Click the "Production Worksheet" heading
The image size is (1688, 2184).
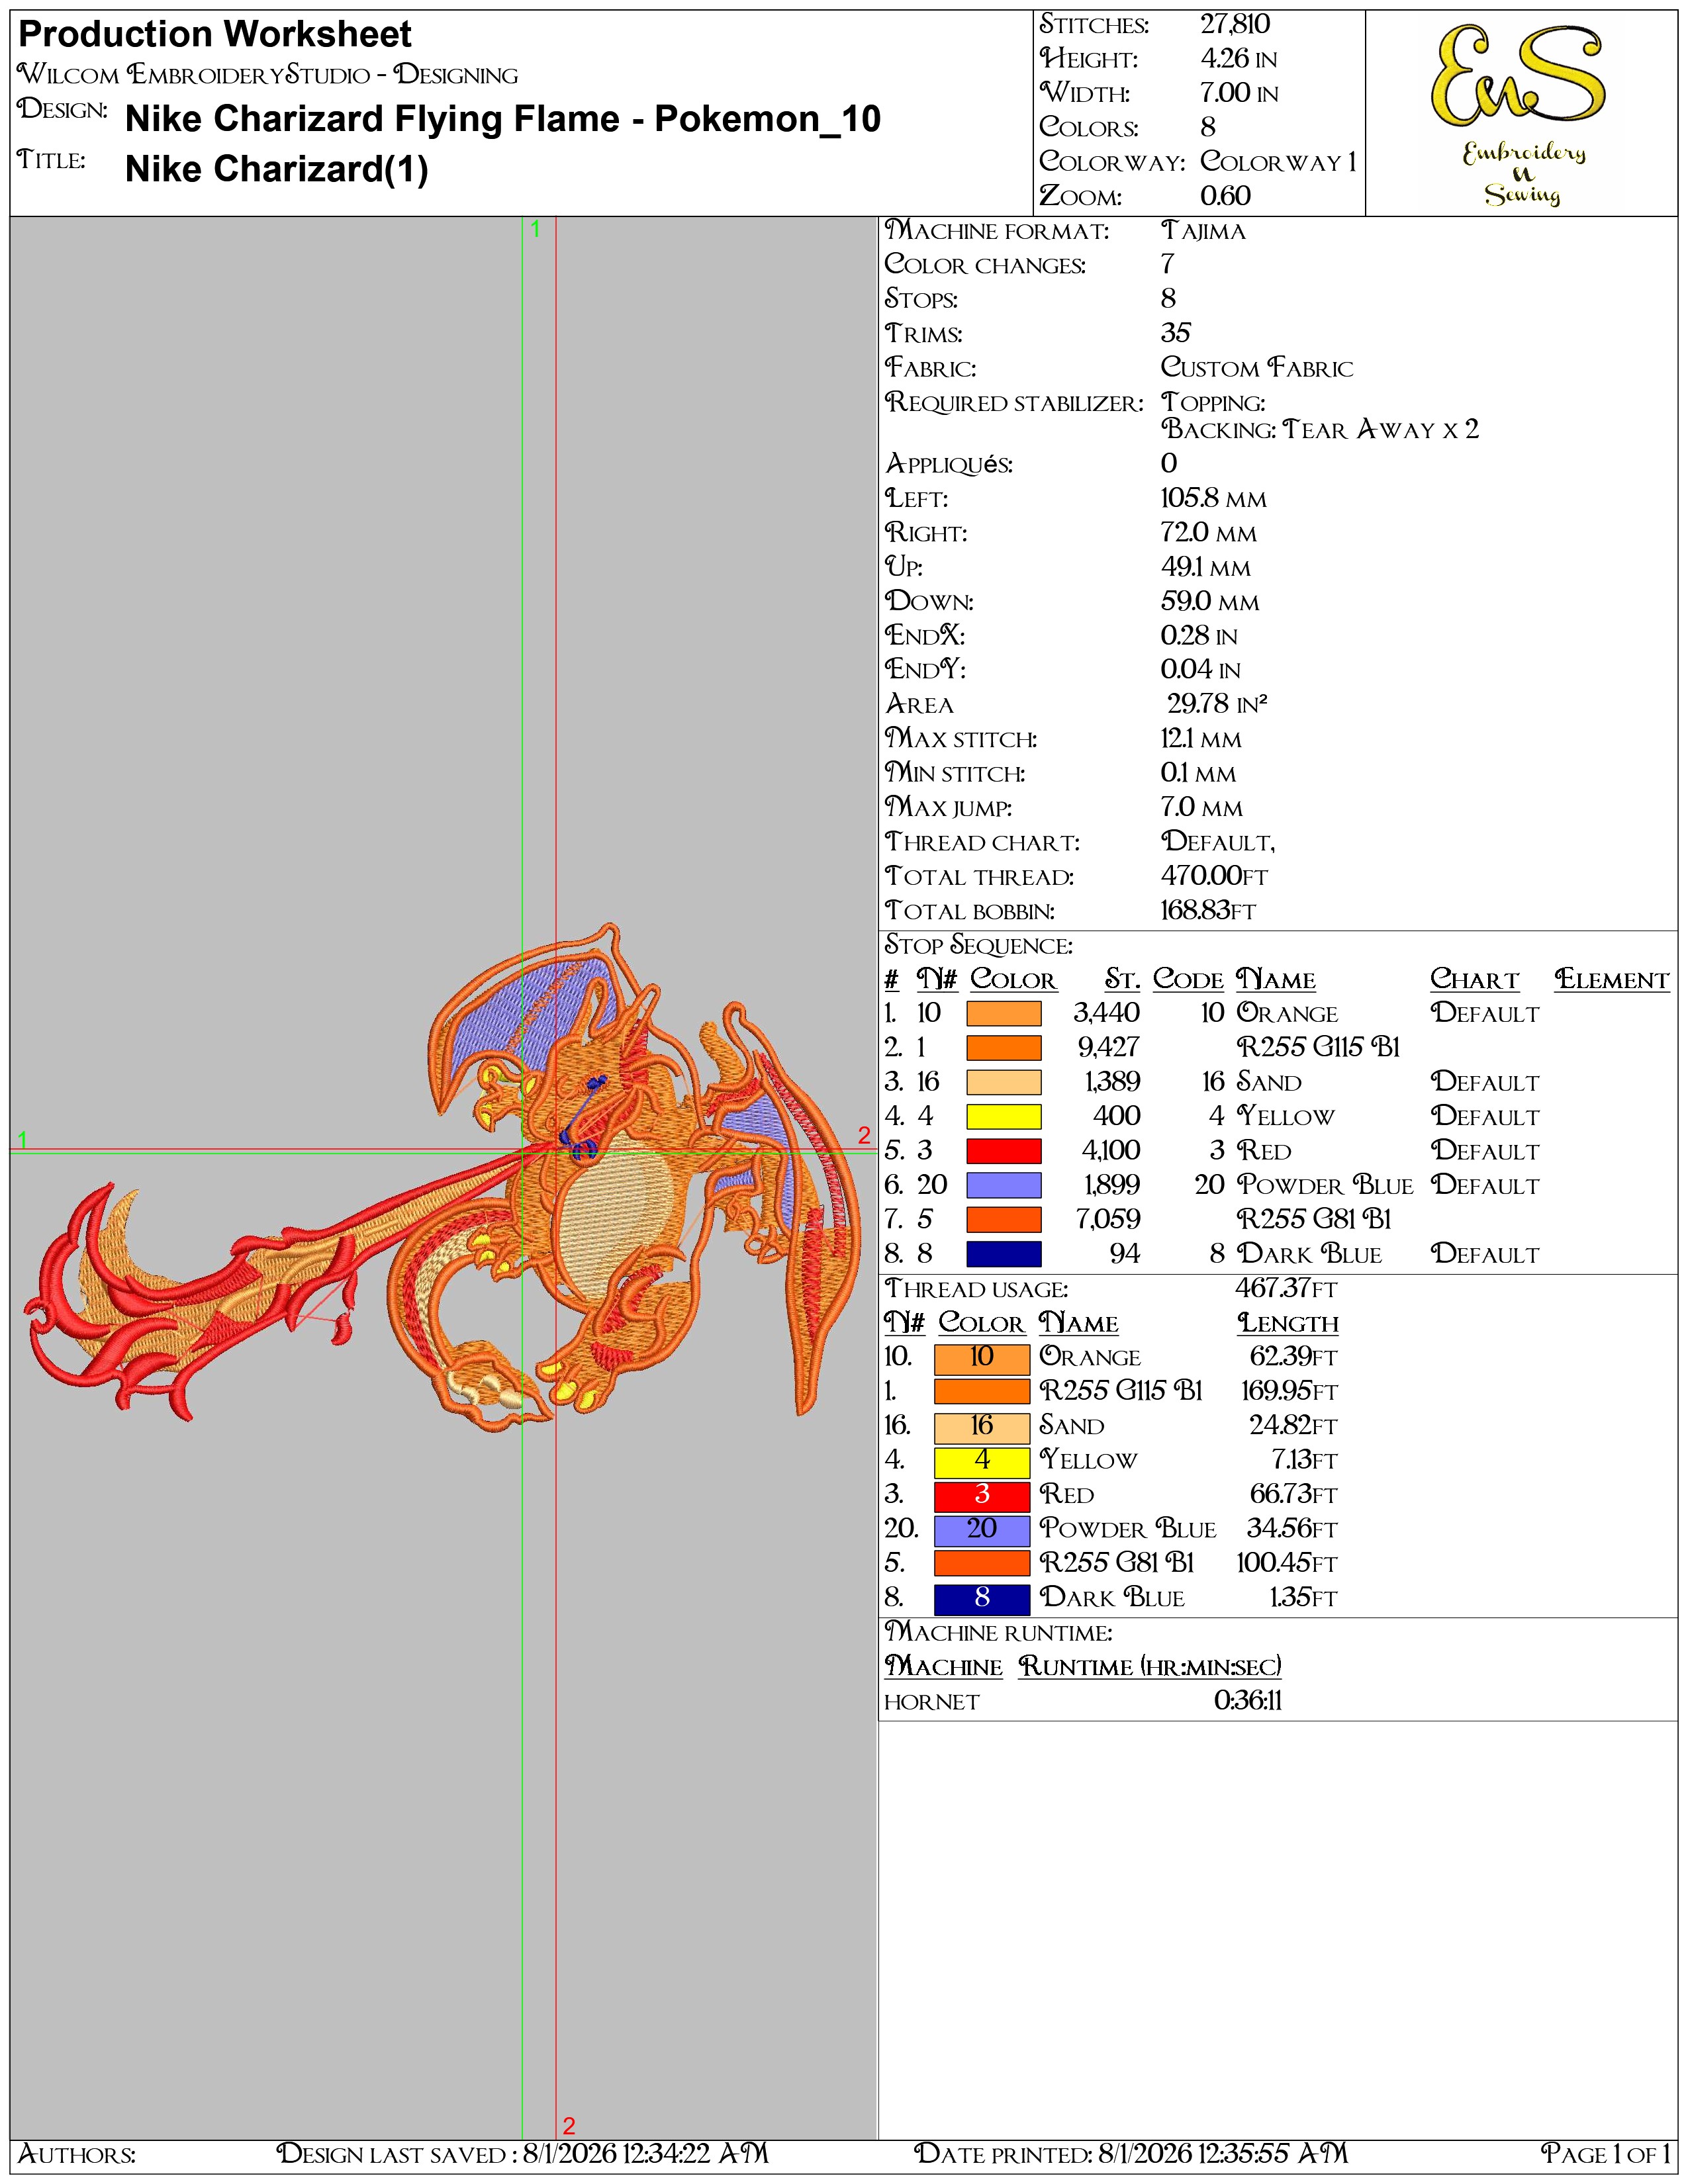pos(215,35)
